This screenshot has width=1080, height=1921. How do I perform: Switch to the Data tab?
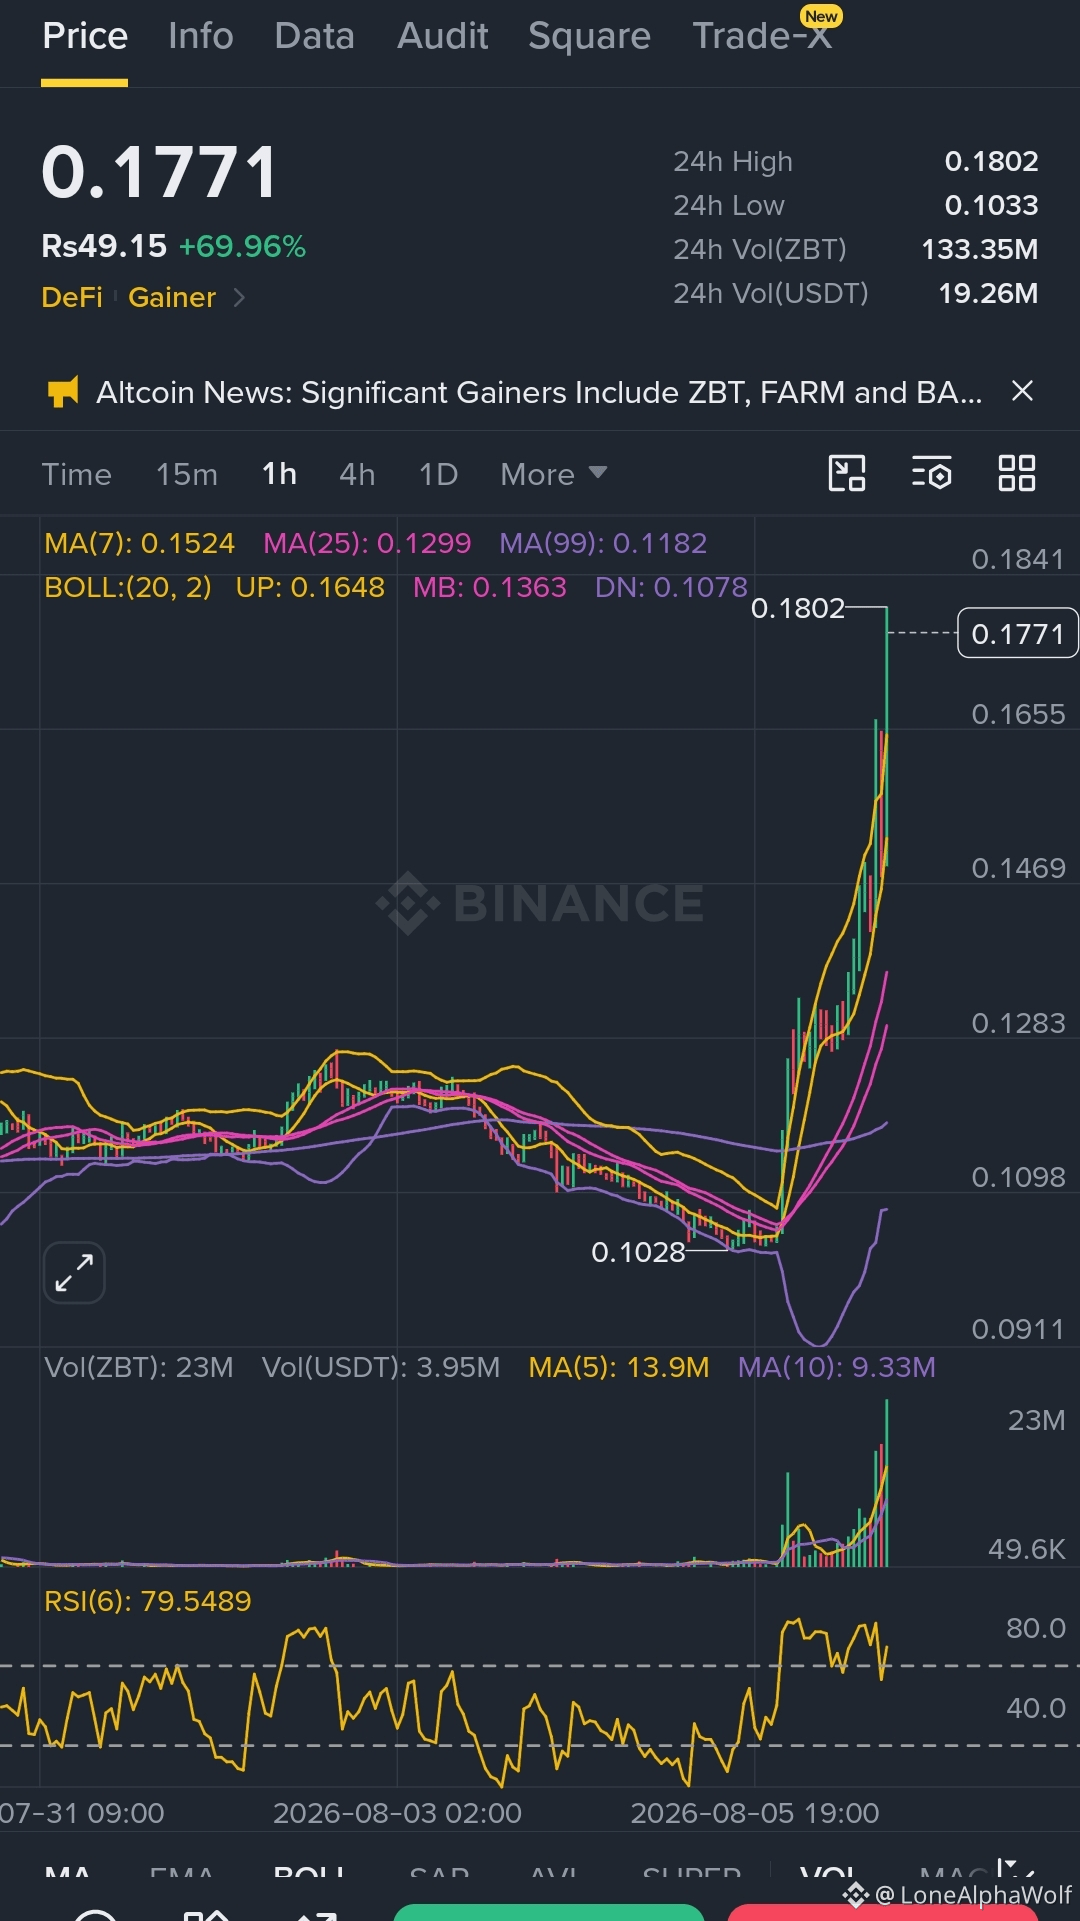(x=315, y=36)
